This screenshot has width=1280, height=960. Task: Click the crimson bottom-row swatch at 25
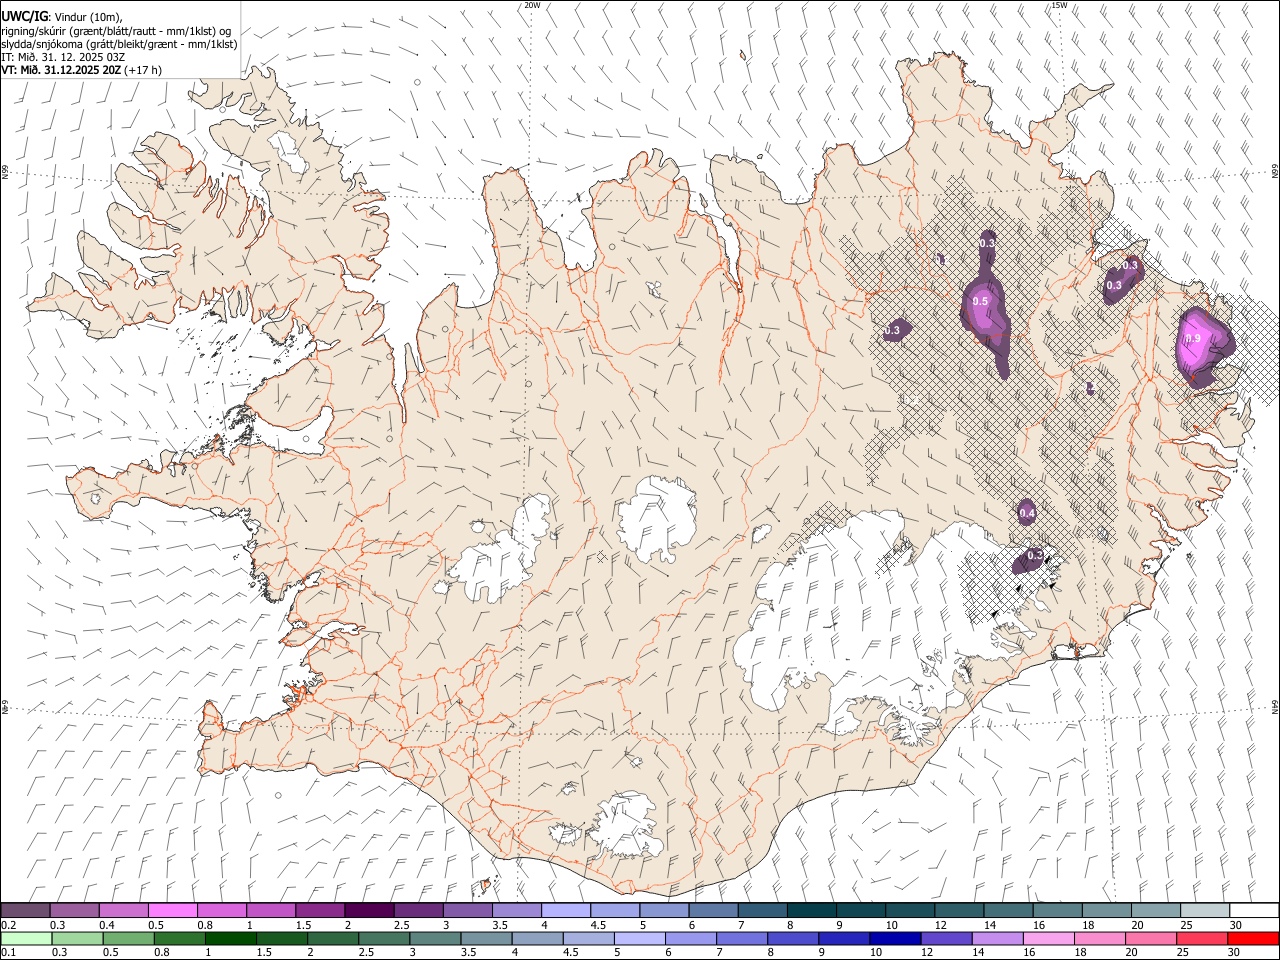pyautogui.click(x=1203, y=939)
